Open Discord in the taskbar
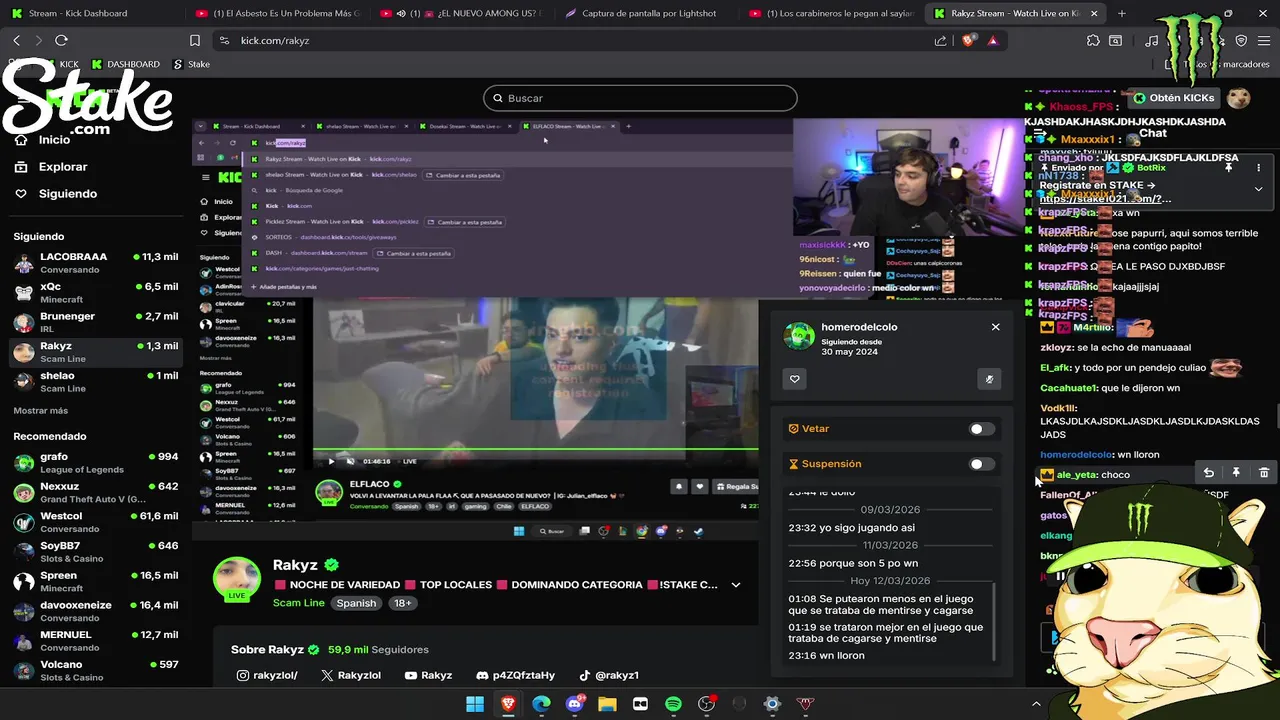 [574, 704]
